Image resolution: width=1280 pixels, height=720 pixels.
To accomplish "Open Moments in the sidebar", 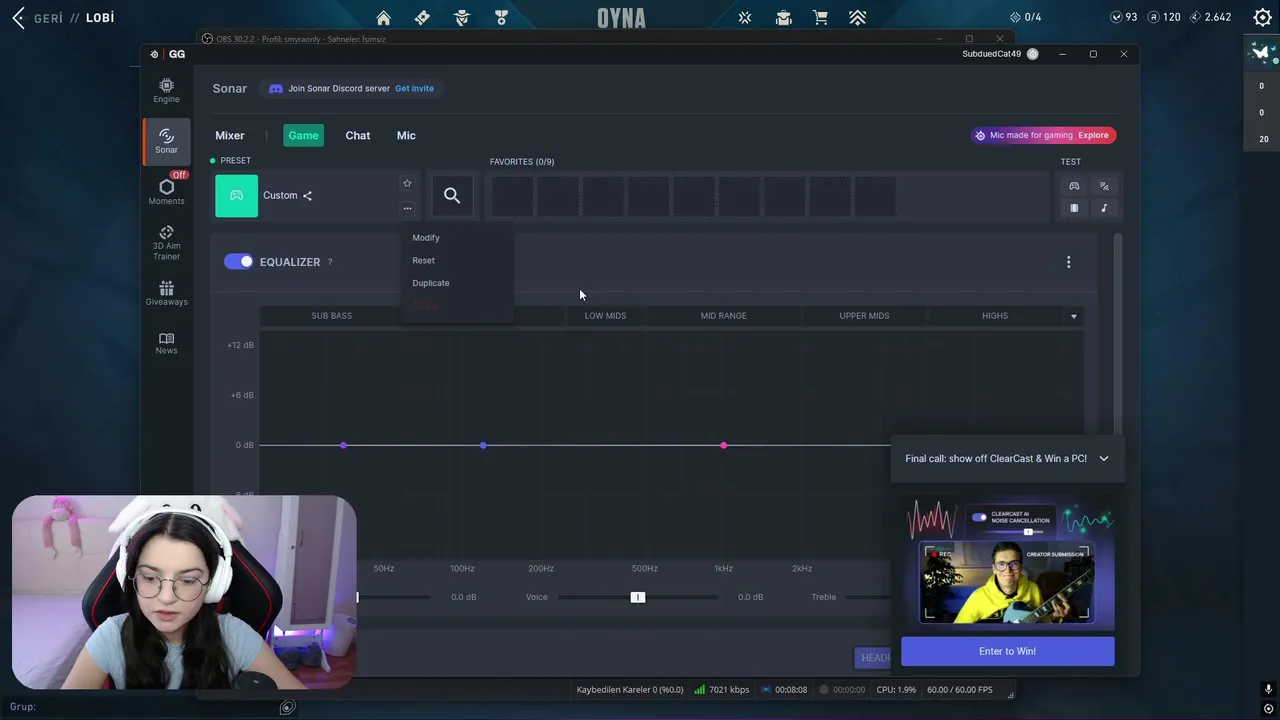I will [x=166, y=191].
